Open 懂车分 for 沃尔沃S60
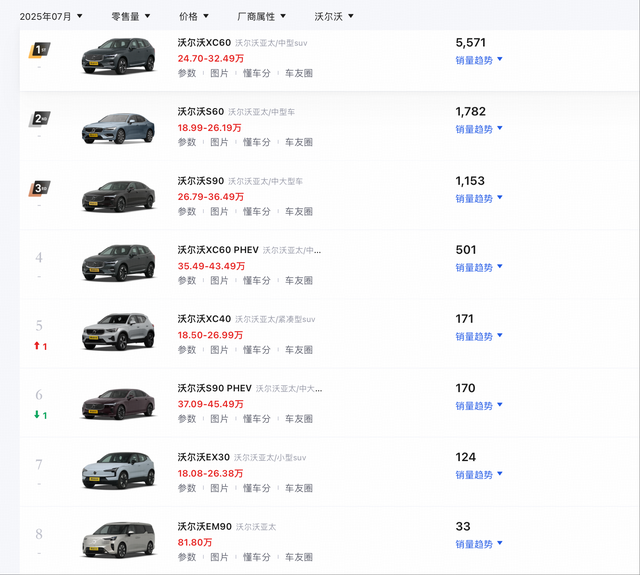 point(256,142)
